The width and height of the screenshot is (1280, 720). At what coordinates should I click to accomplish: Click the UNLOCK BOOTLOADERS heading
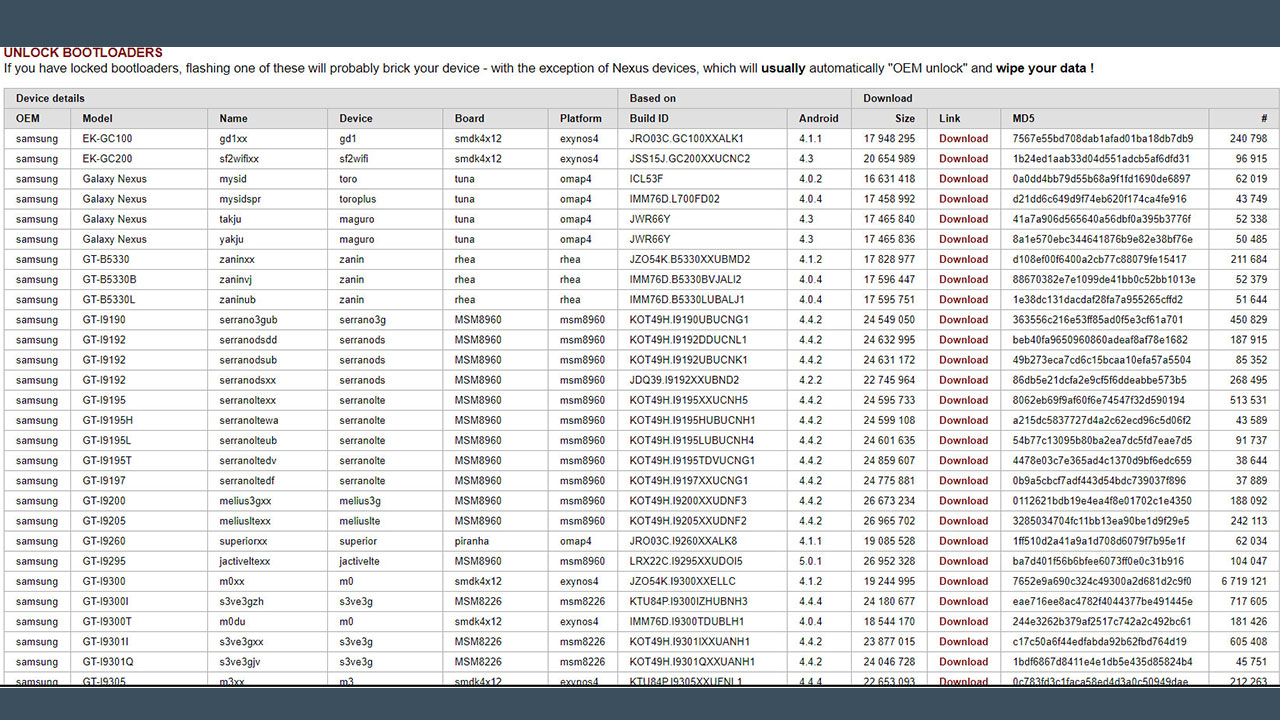tap(83, 53)
